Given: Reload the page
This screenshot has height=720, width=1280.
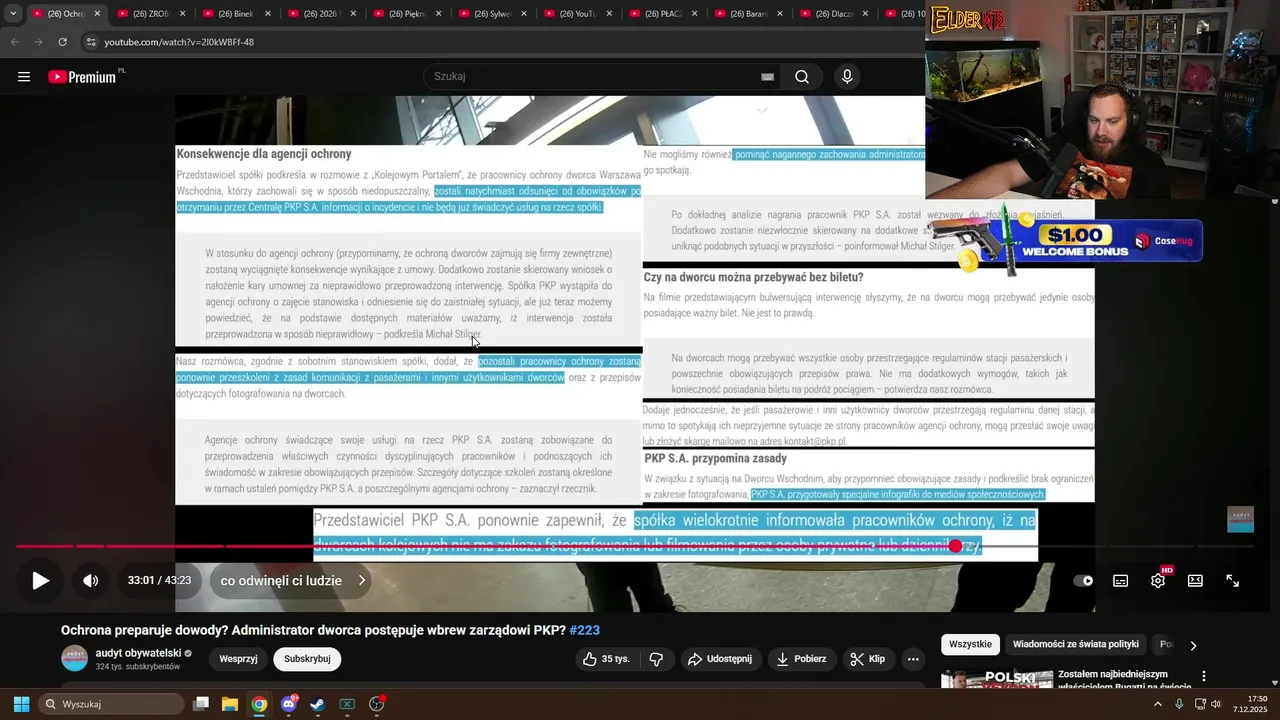Looking at the screenshot, I should (62, 42).
